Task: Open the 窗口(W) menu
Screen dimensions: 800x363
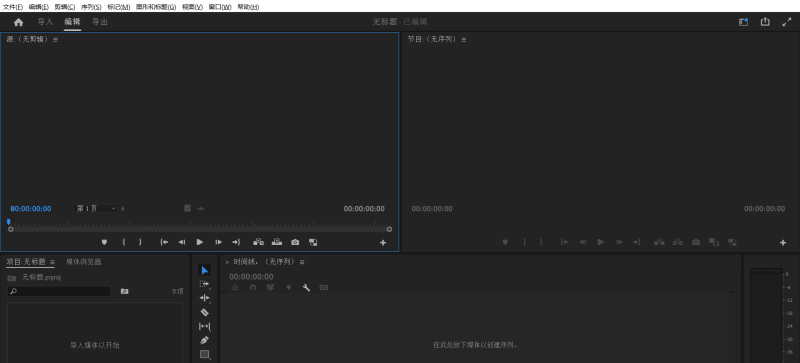Action: 220,7
